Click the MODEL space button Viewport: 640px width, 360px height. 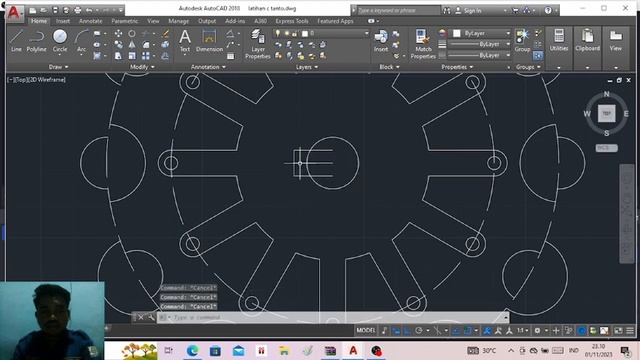[x=366, y=331]
